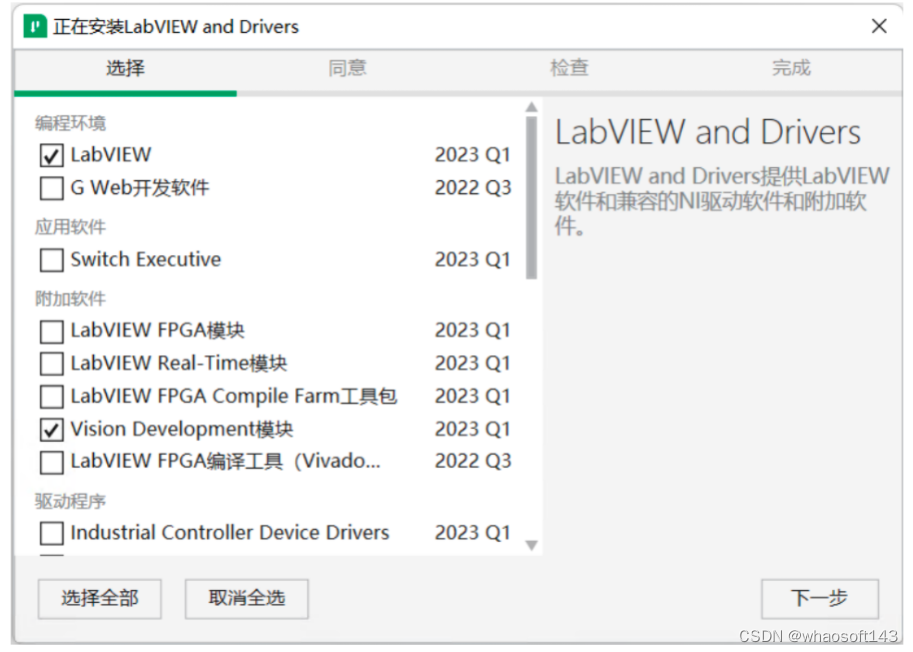Go to the 检查 review step
The height and width of the screenshot is (652, 913).
(569, 69)
